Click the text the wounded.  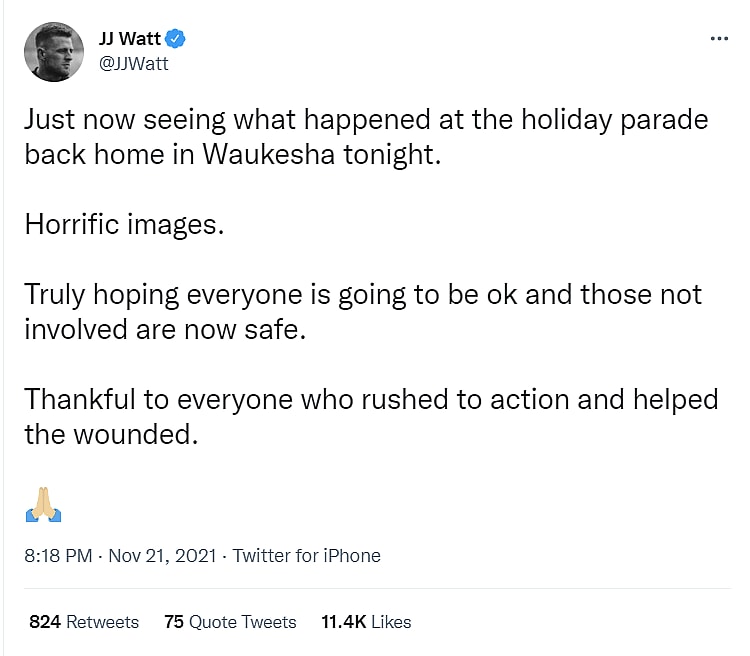coord(110,434)
